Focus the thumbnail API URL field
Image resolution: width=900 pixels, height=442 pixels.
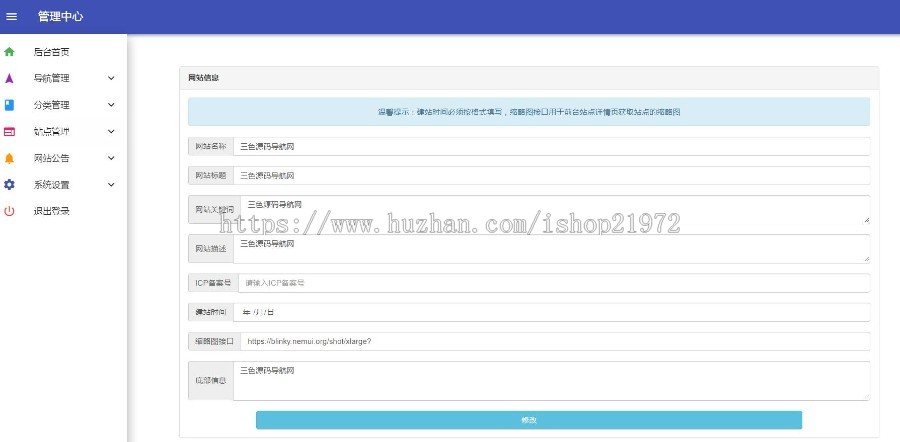[x=555, y=342]
